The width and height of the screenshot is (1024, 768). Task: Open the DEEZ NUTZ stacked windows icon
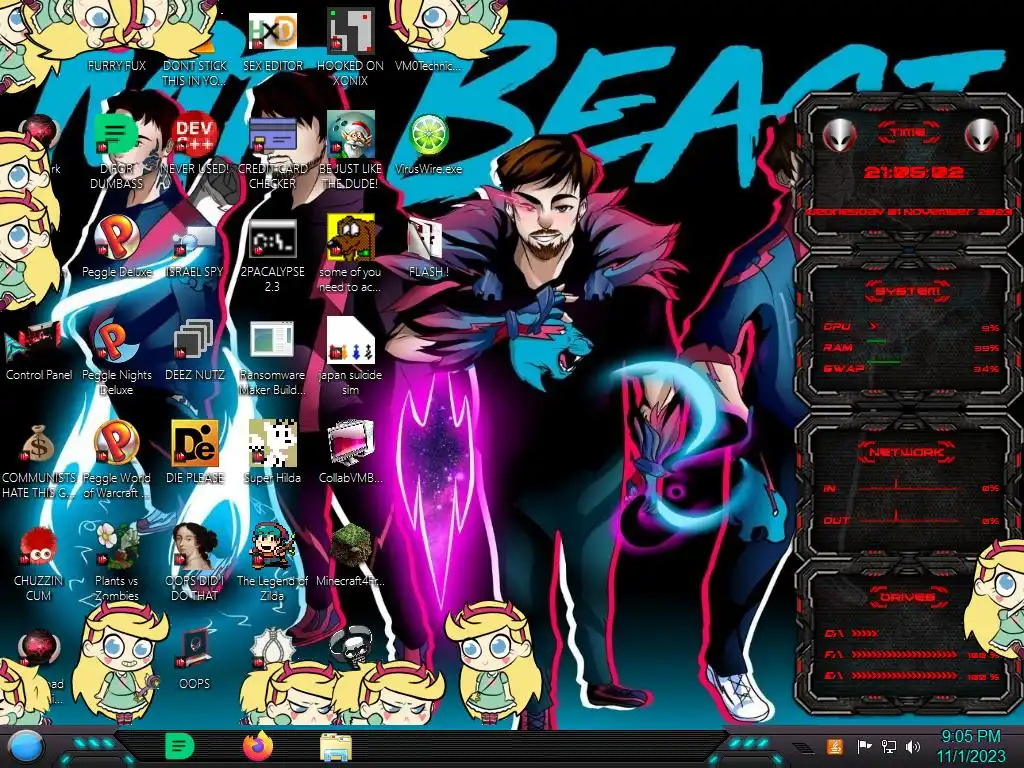pos(194,341)
